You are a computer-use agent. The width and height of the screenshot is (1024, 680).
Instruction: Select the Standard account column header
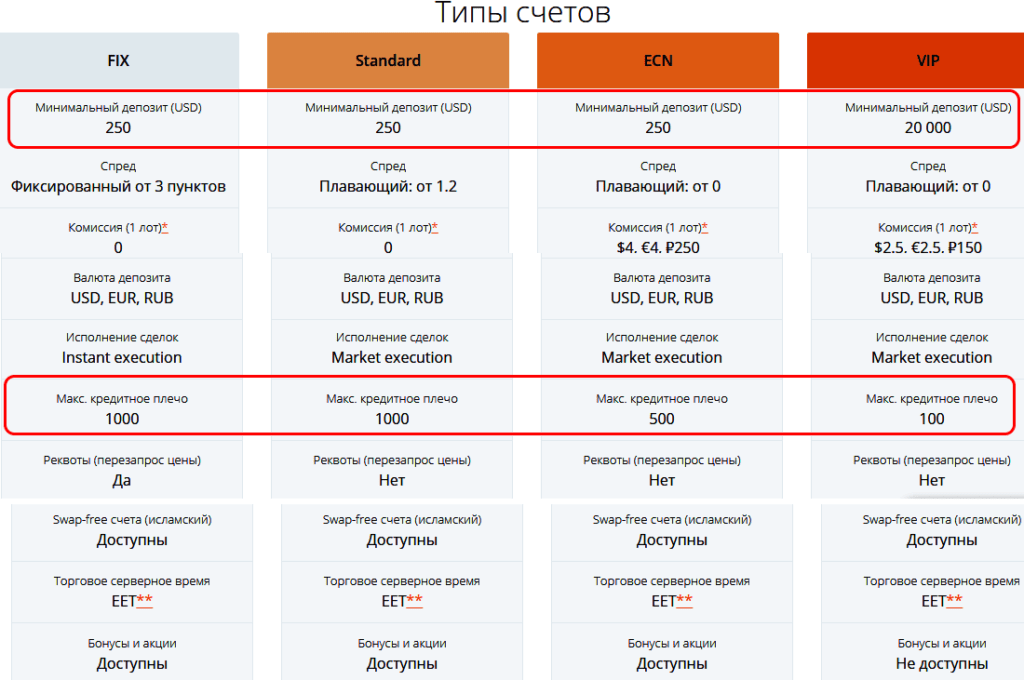[x=388, y=60]
